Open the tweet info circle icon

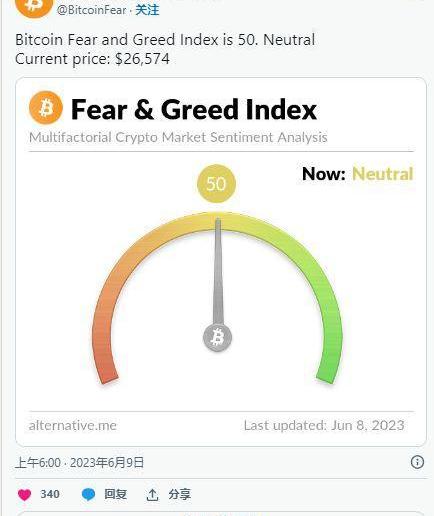click(x=417, y=462)
